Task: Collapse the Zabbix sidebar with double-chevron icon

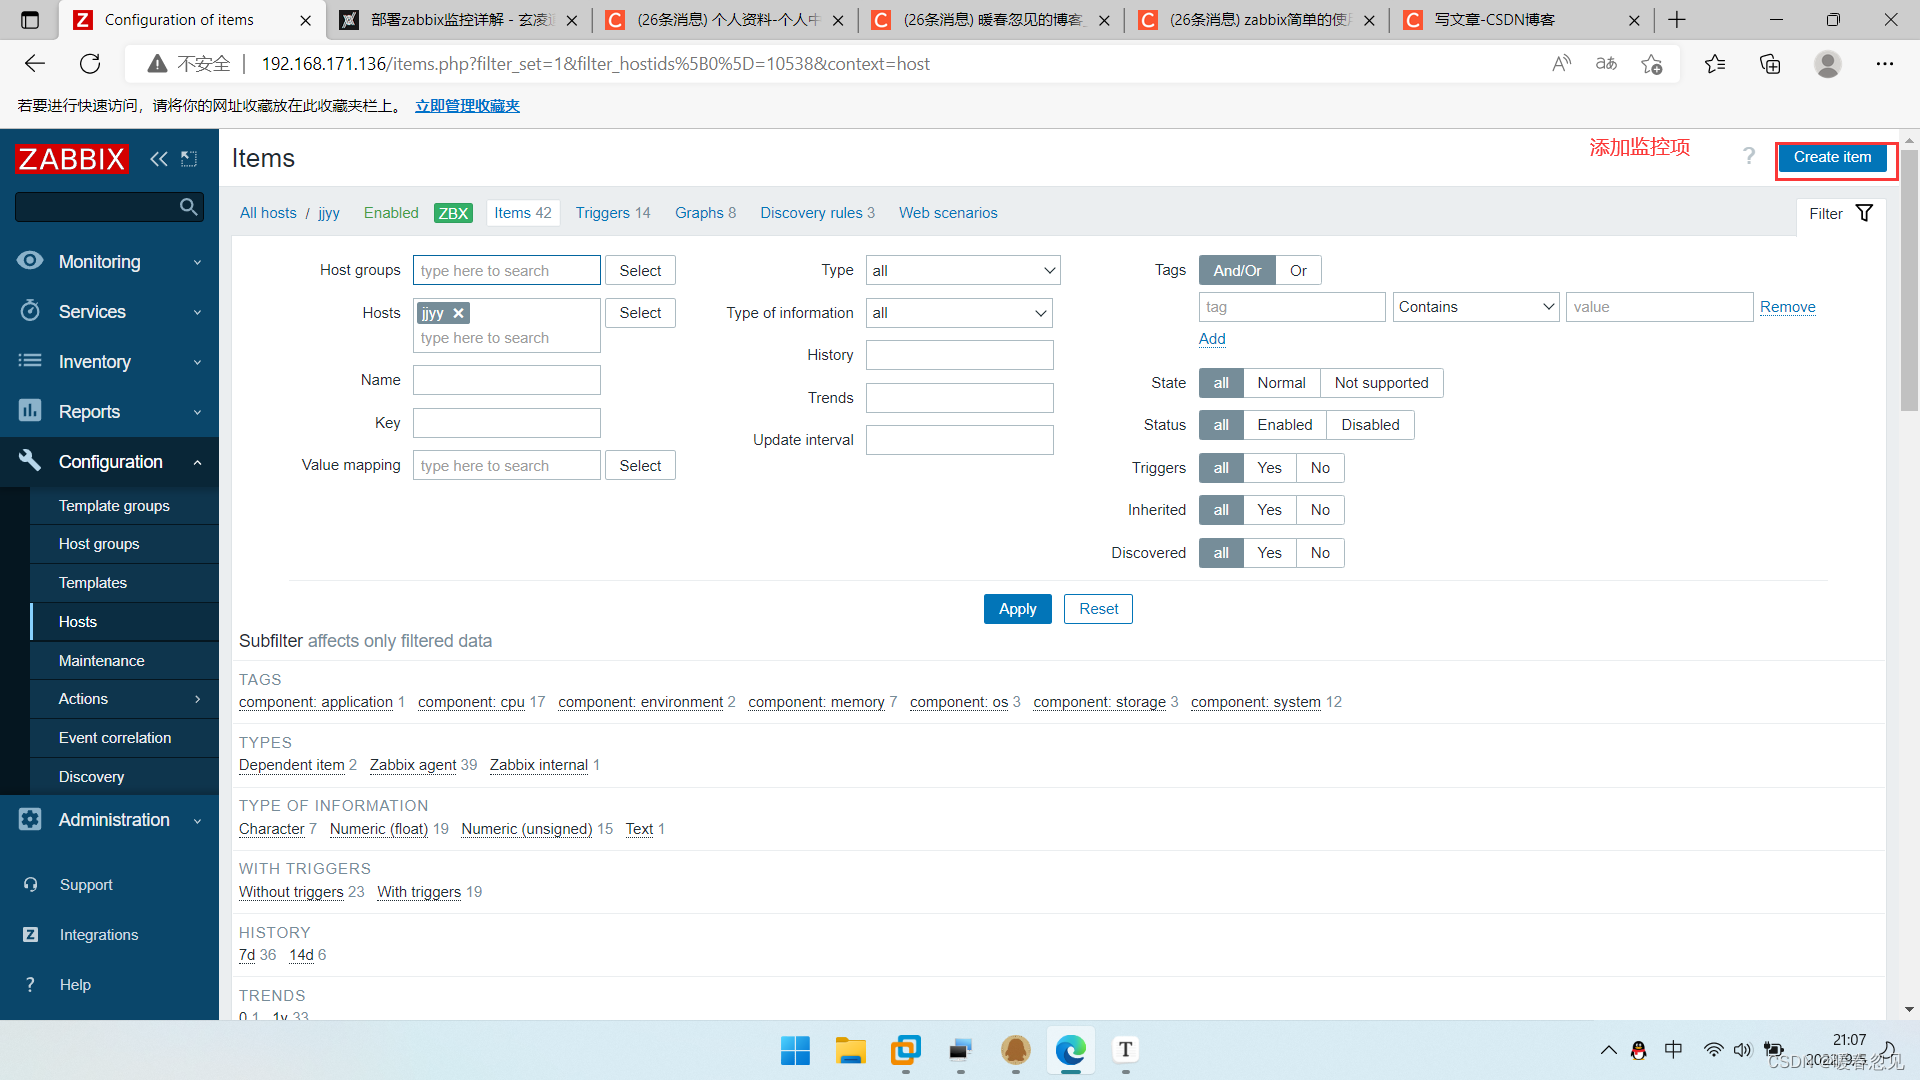Action: [x=158, y=159]
